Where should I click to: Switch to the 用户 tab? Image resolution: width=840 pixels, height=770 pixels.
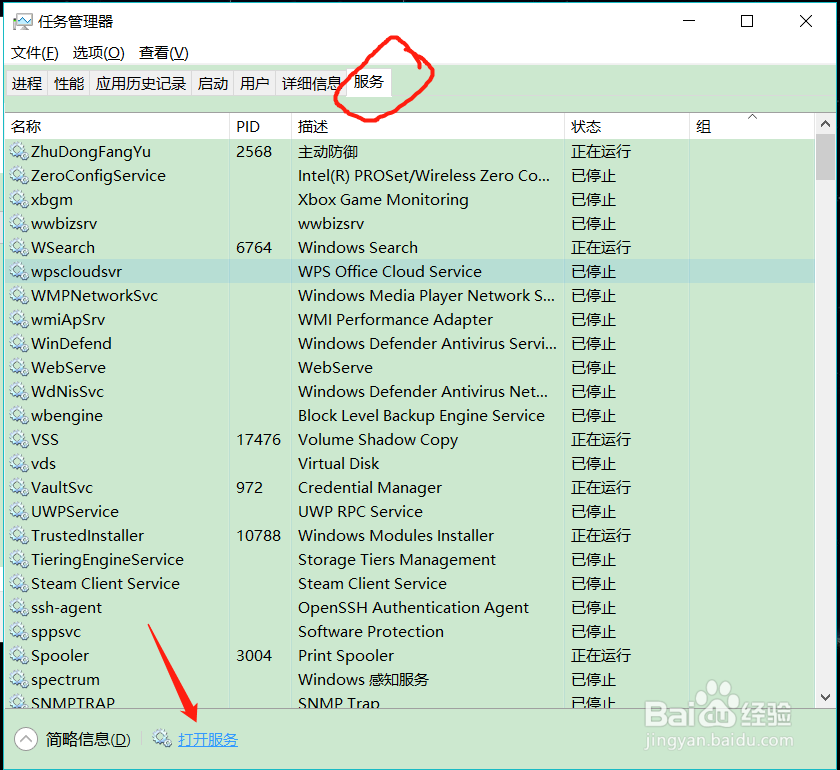click(254, 83)
